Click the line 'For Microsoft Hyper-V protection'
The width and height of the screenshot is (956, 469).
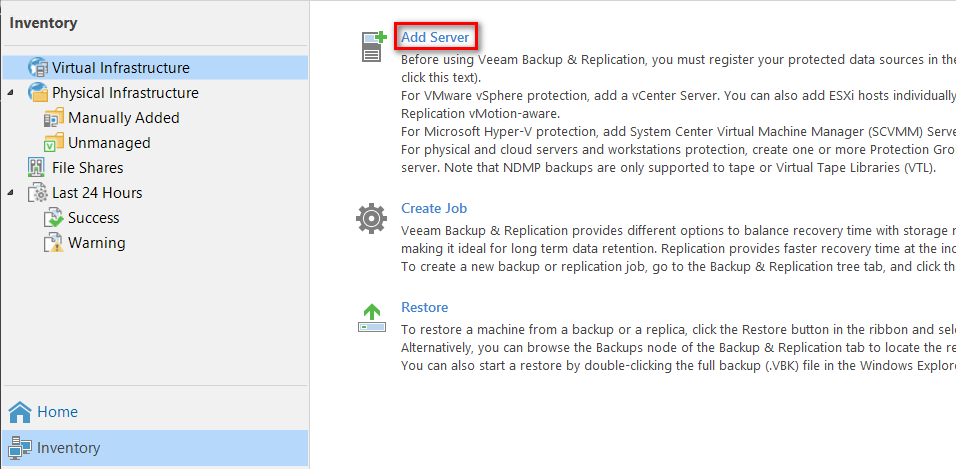point(678,132)
